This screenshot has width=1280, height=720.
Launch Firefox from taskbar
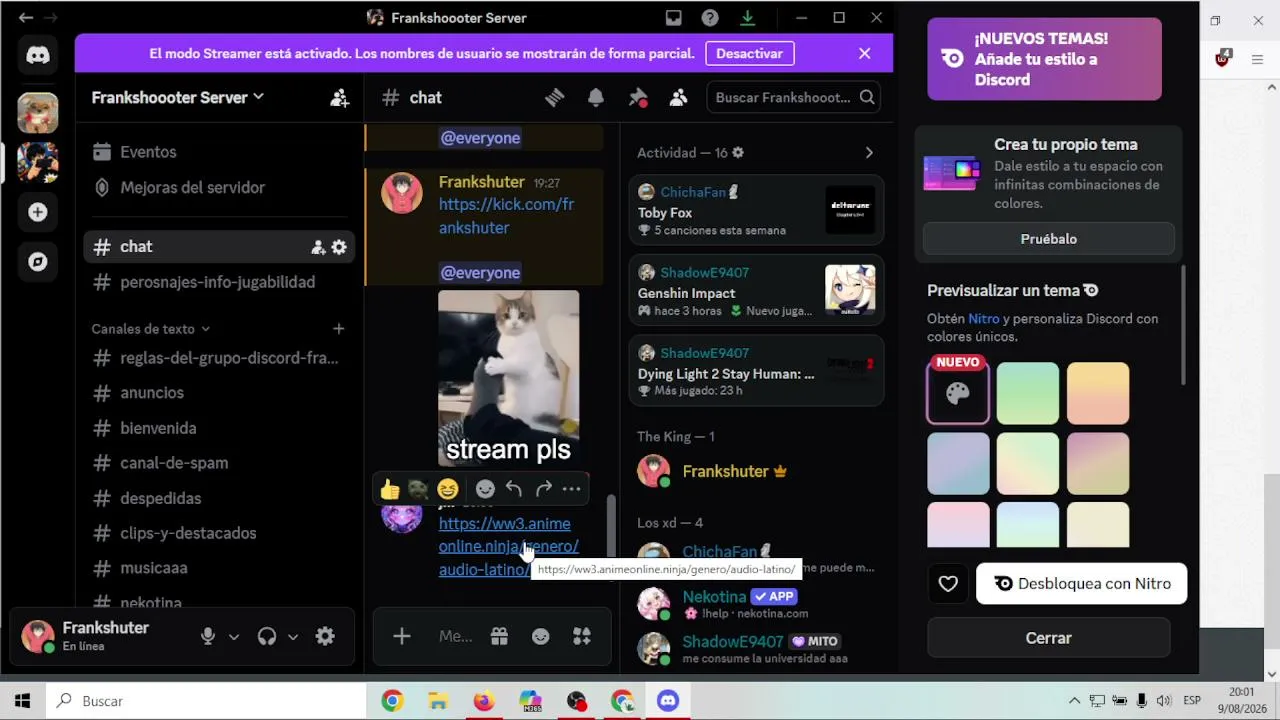click(x=484, y=701)
